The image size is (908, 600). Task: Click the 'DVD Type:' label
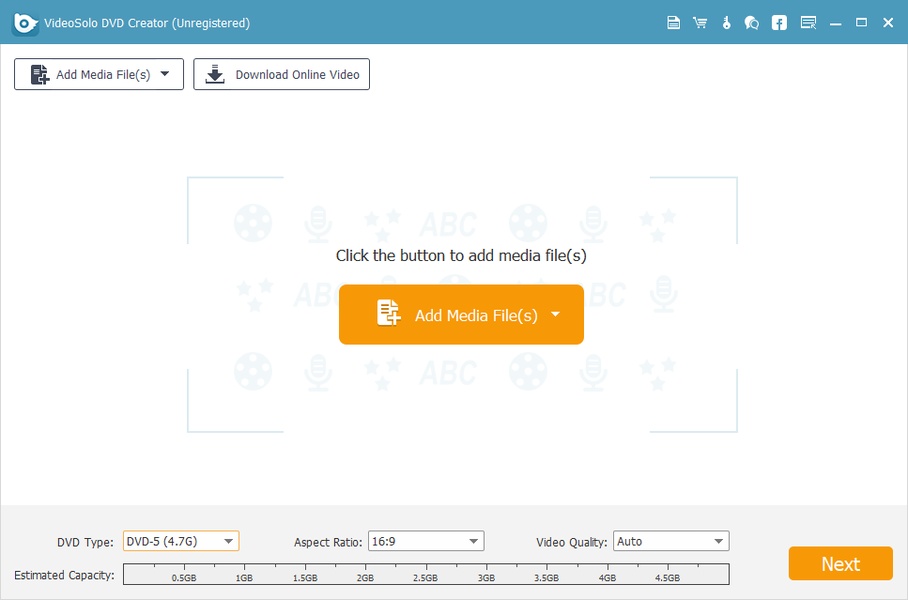(85, 542)
